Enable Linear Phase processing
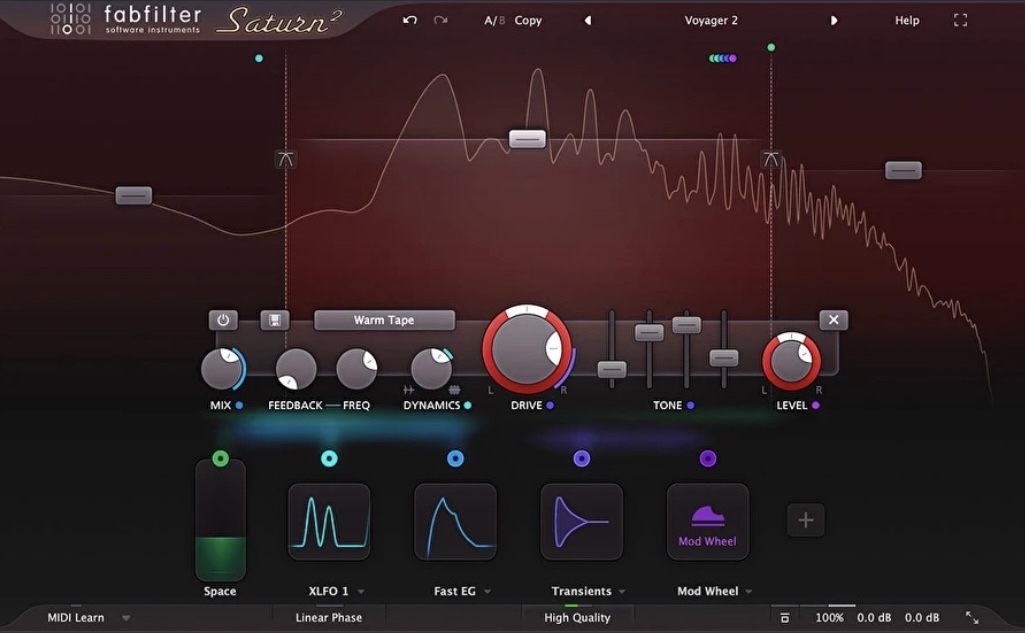 click(x=329, y=617)
